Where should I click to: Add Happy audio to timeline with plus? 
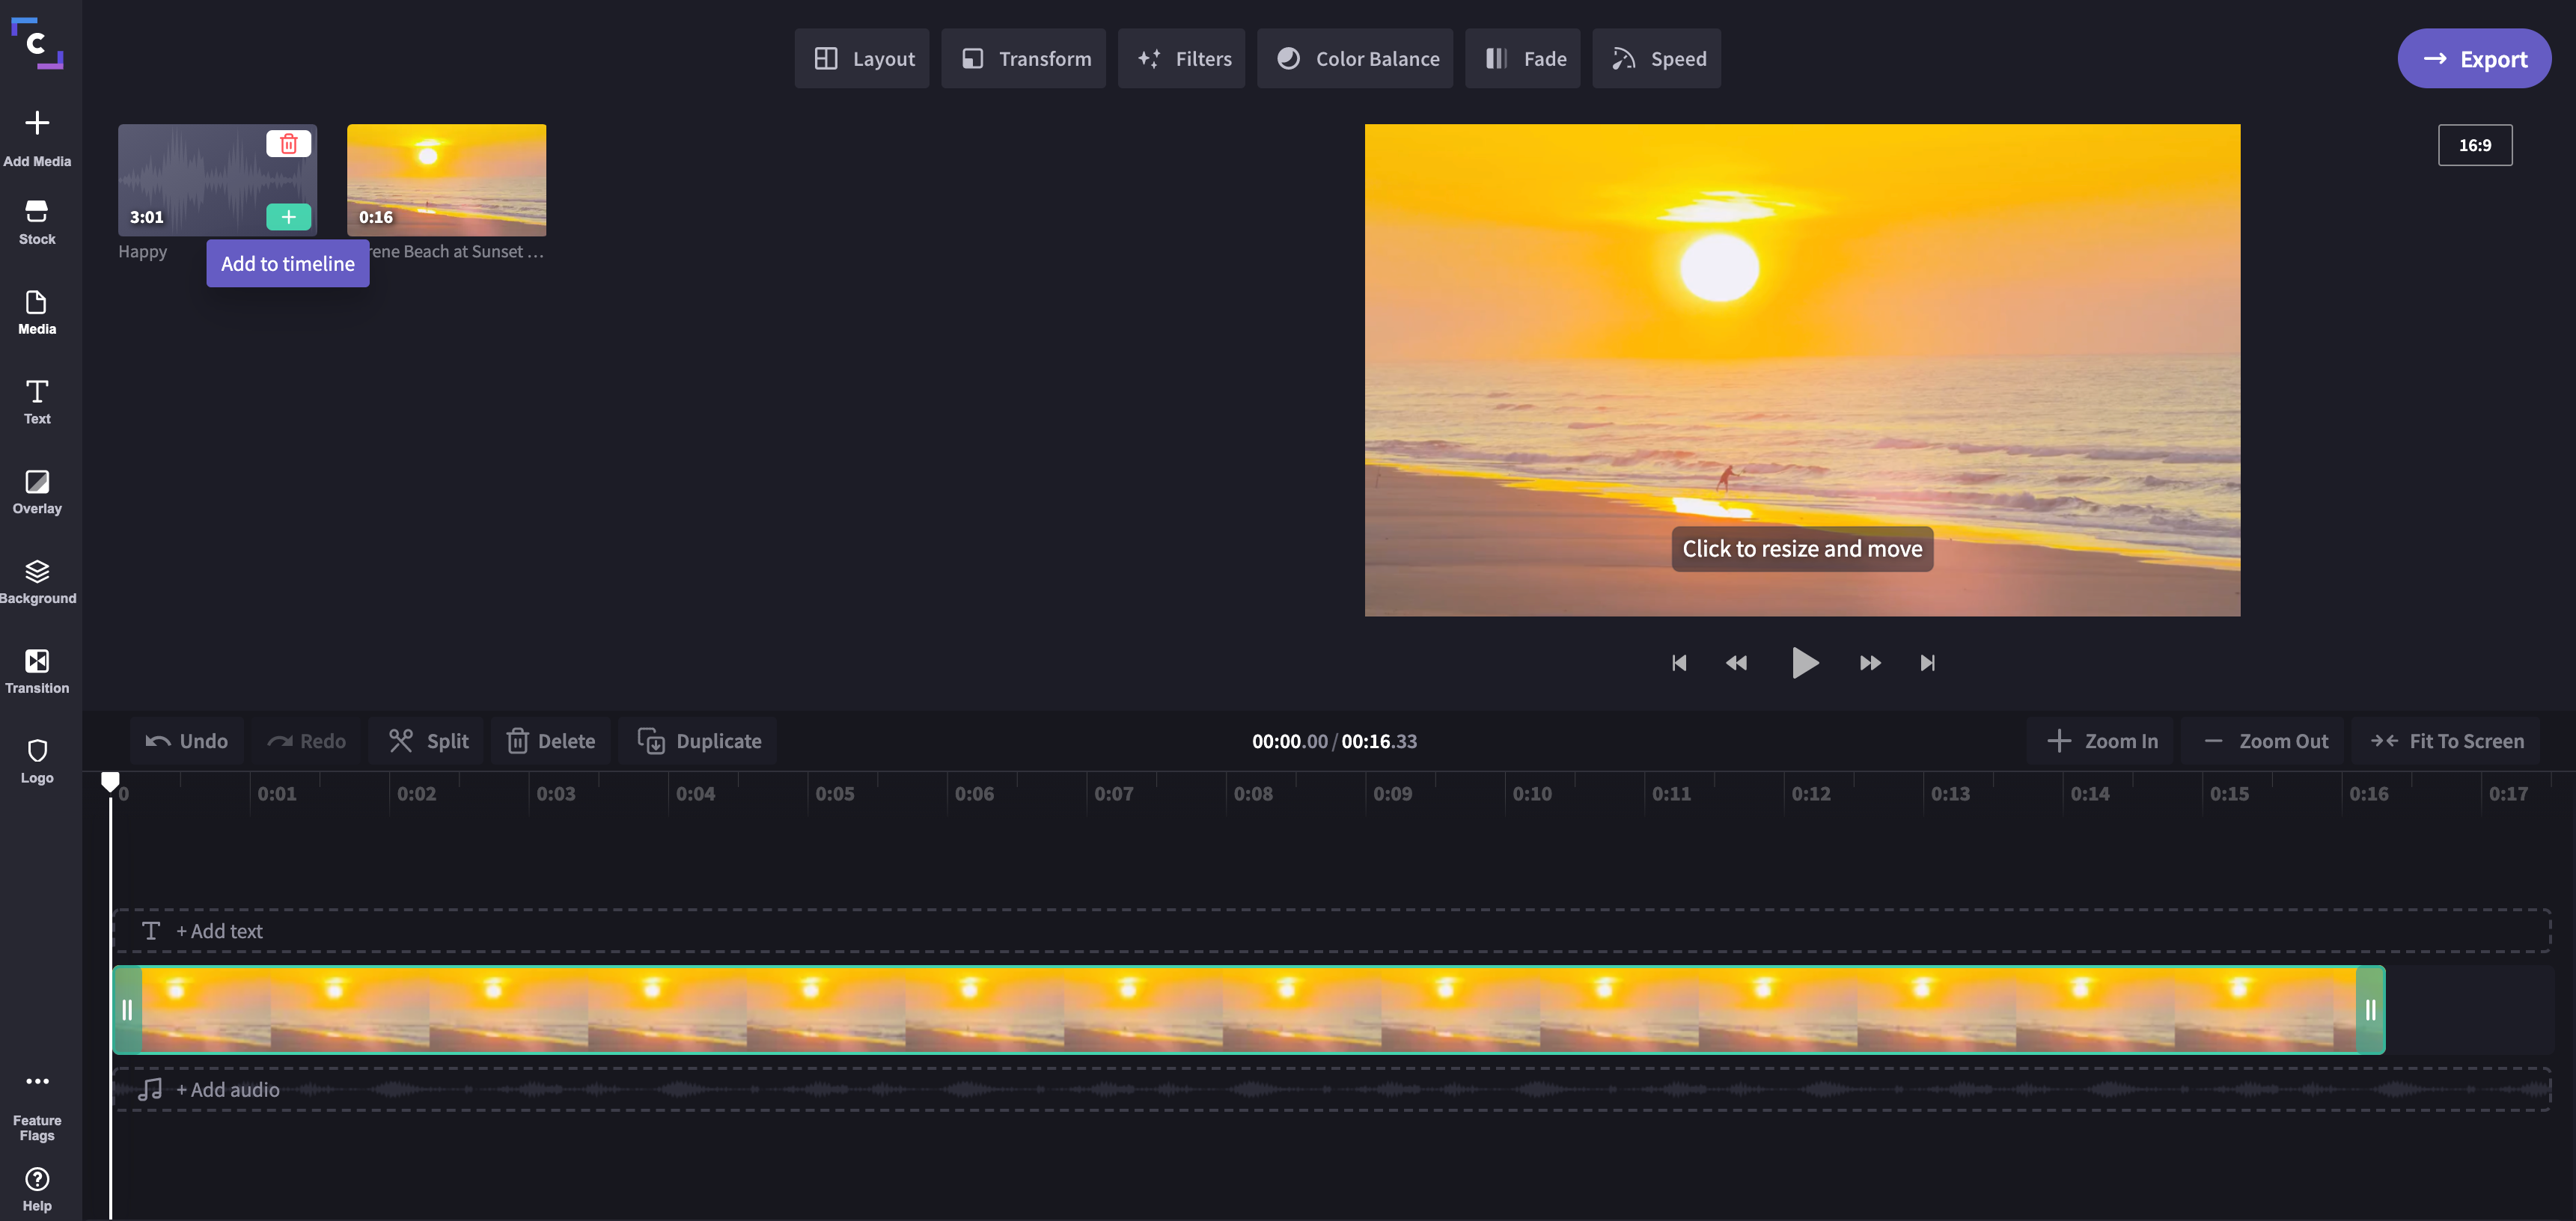[288, 217]
